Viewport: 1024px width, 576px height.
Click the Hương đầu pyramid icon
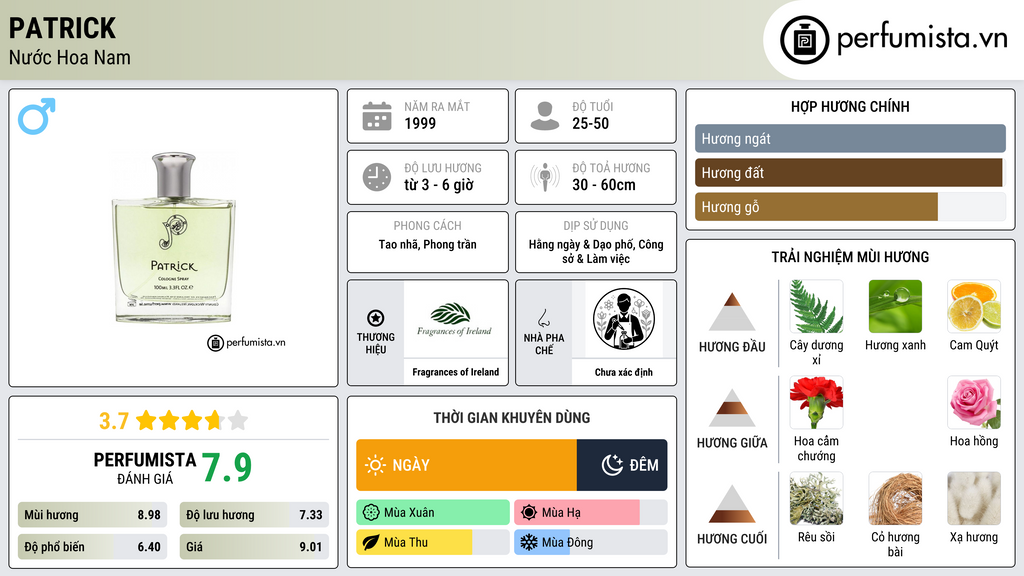[732, 312]
